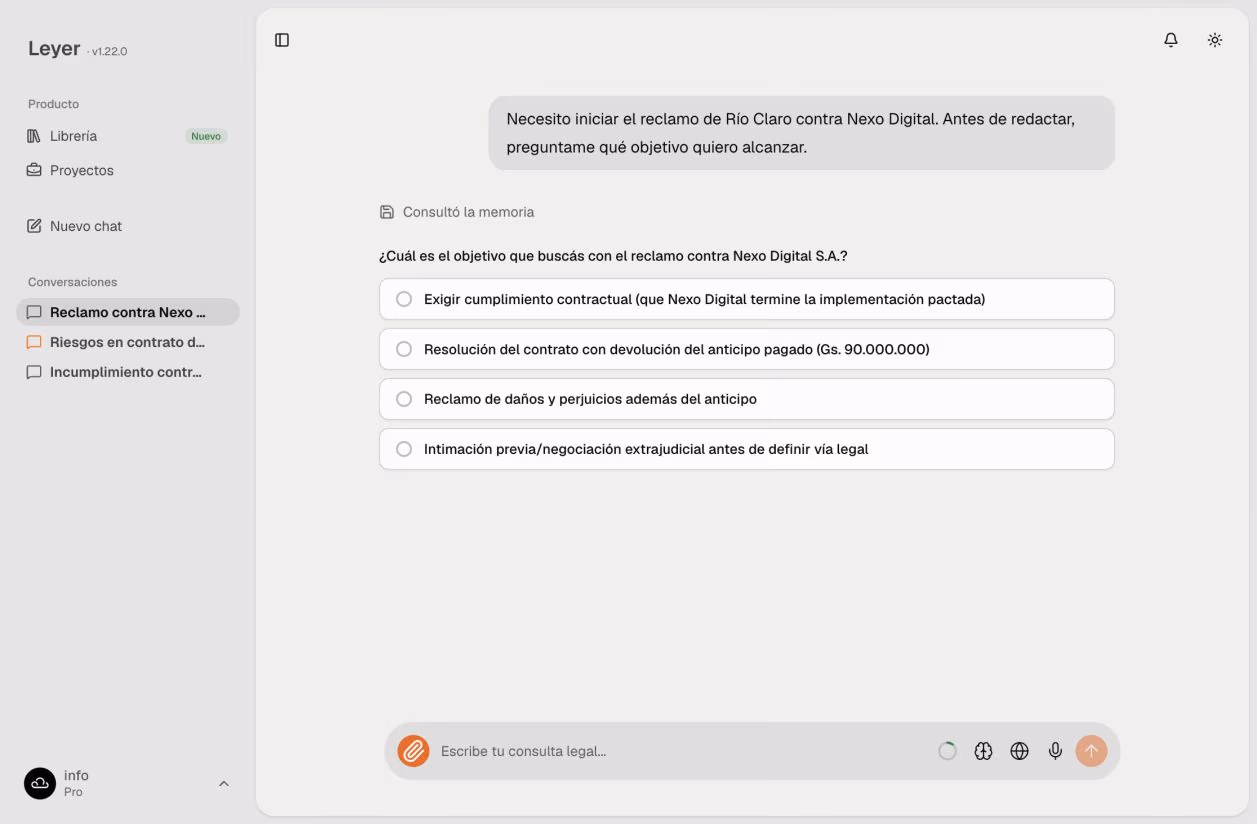Viewport: 1257px width, 824px height.
Task: Expand the info Pro account chevron
Action: 224,783
